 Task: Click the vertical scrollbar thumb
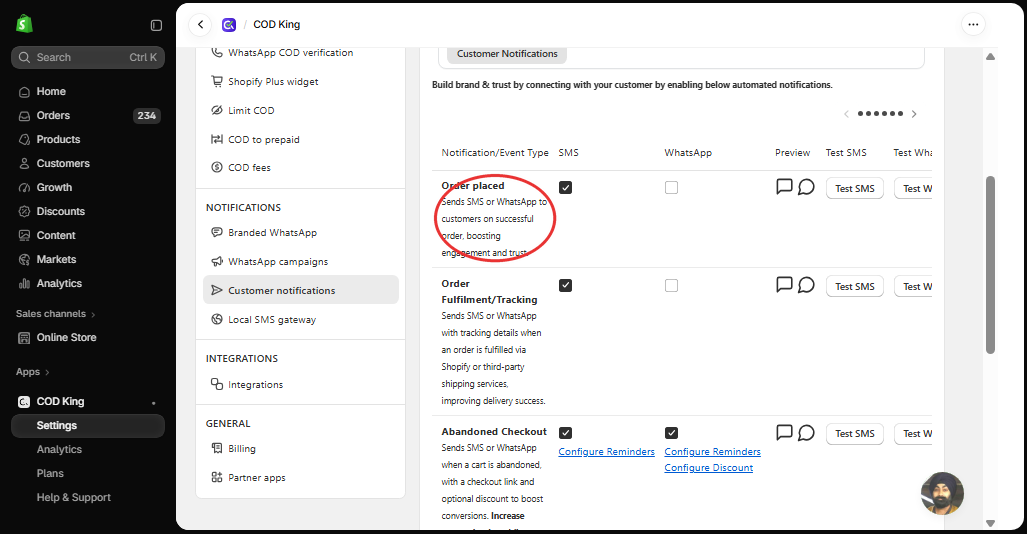[990, 265]
